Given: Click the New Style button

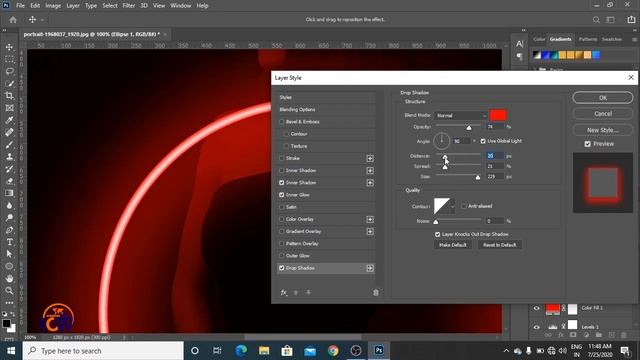Looking at the screenshot, I should click(x=603, y=130).
